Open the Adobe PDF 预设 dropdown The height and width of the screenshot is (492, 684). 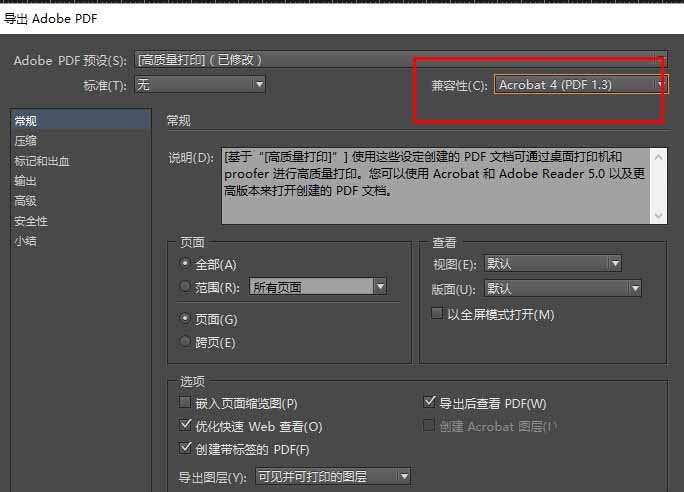(x=400, y=60)
